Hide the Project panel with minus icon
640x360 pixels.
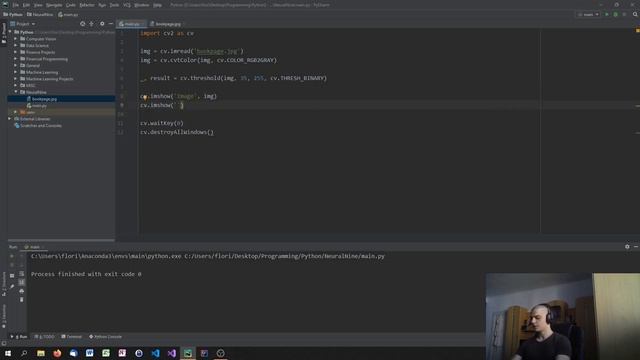point(111,24)
